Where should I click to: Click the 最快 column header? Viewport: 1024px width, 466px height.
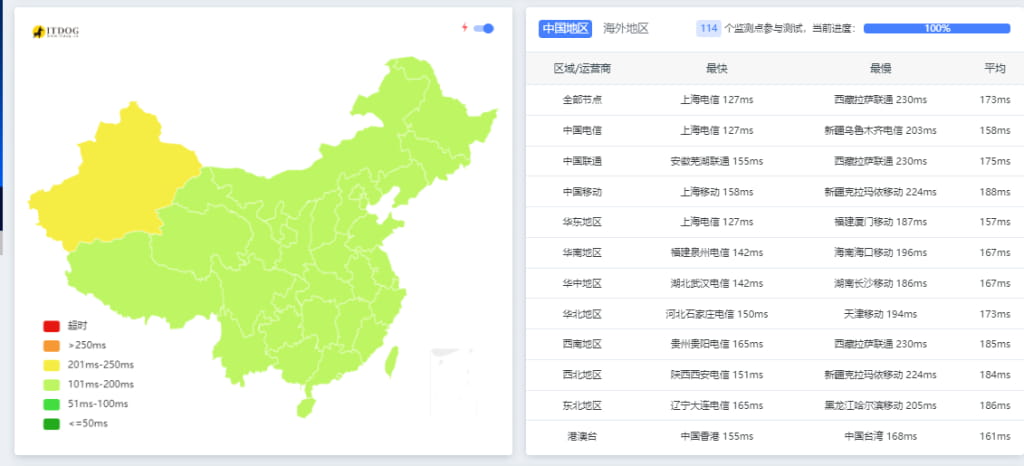click(x=716, y=69)
